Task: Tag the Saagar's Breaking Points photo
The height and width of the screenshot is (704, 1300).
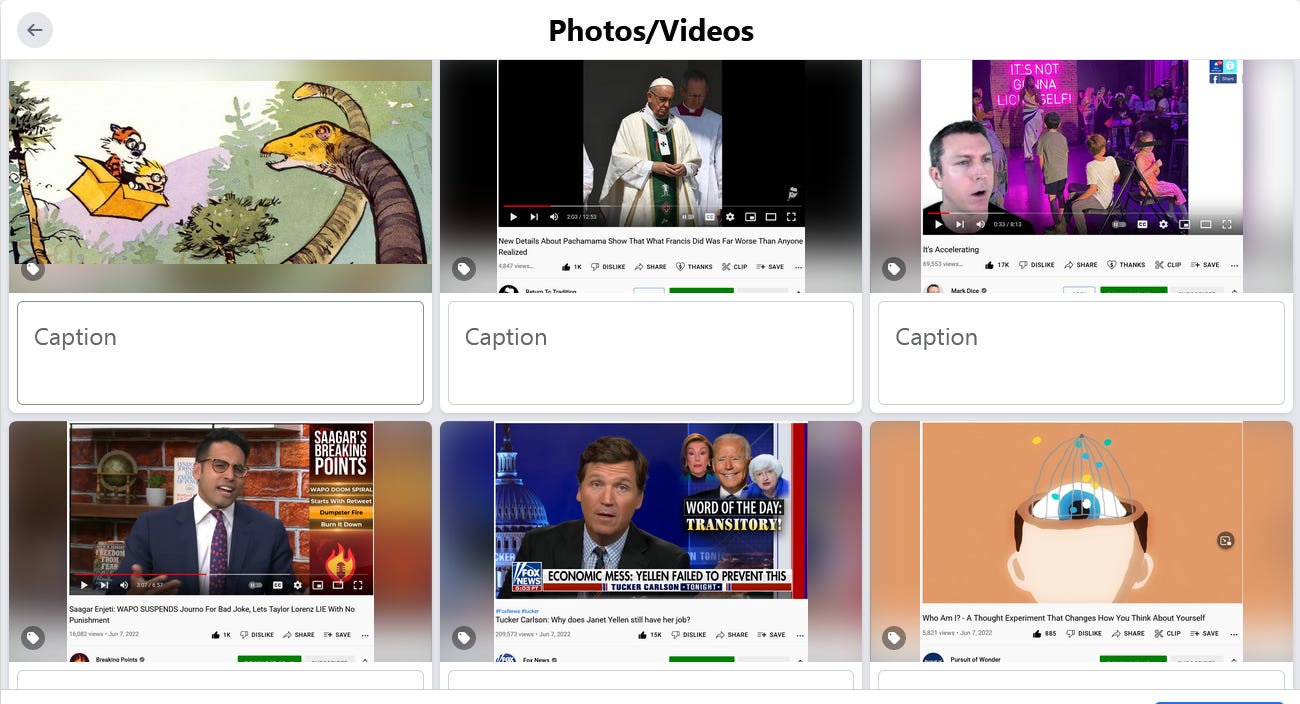Action: 33,638
